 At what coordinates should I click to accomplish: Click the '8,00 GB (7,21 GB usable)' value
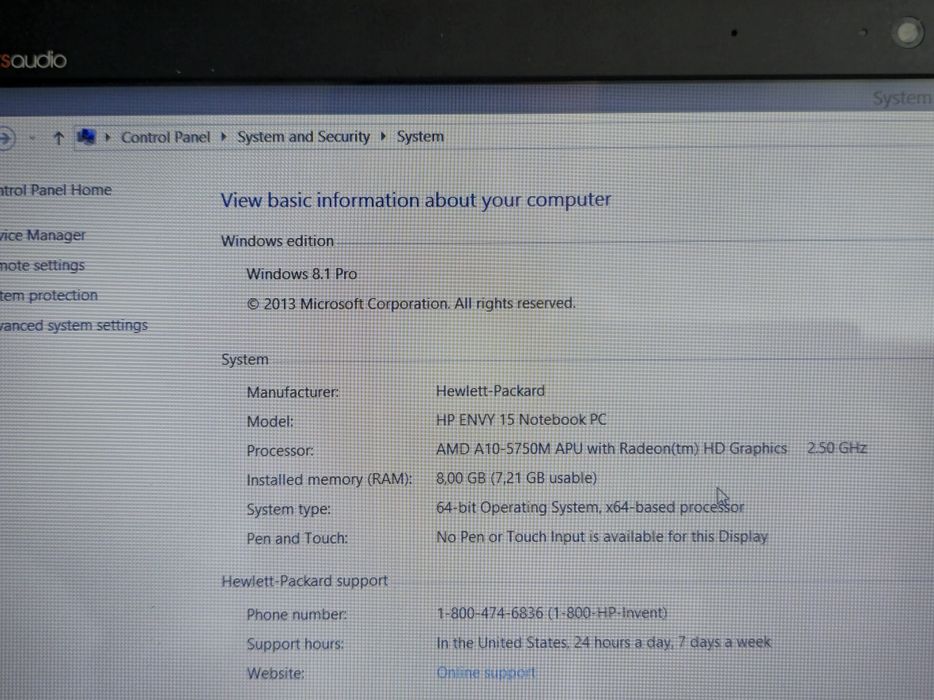516,478
